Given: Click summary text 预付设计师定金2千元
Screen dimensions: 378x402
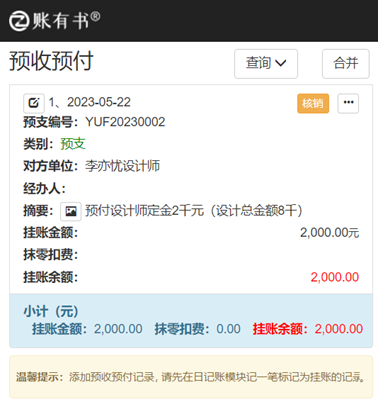Looking at the screenshot, I should click(144, 211).
